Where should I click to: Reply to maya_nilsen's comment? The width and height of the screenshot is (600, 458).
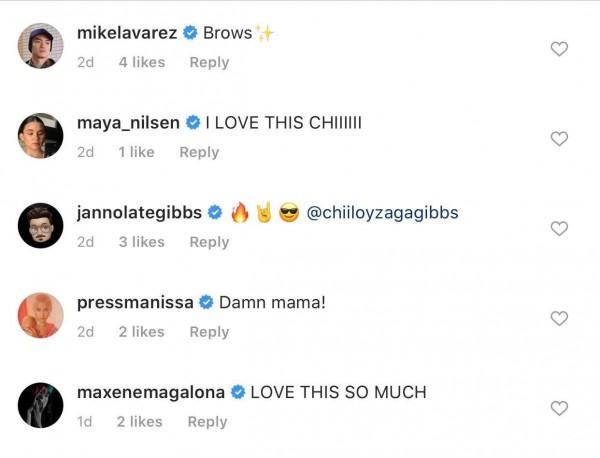[x=199, y=152]
